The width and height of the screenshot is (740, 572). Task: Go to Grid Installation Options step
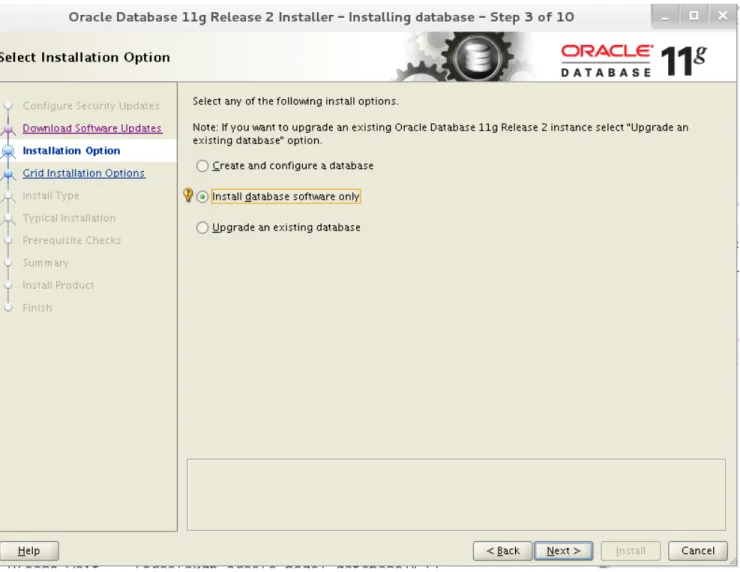[x=84, y=173]
